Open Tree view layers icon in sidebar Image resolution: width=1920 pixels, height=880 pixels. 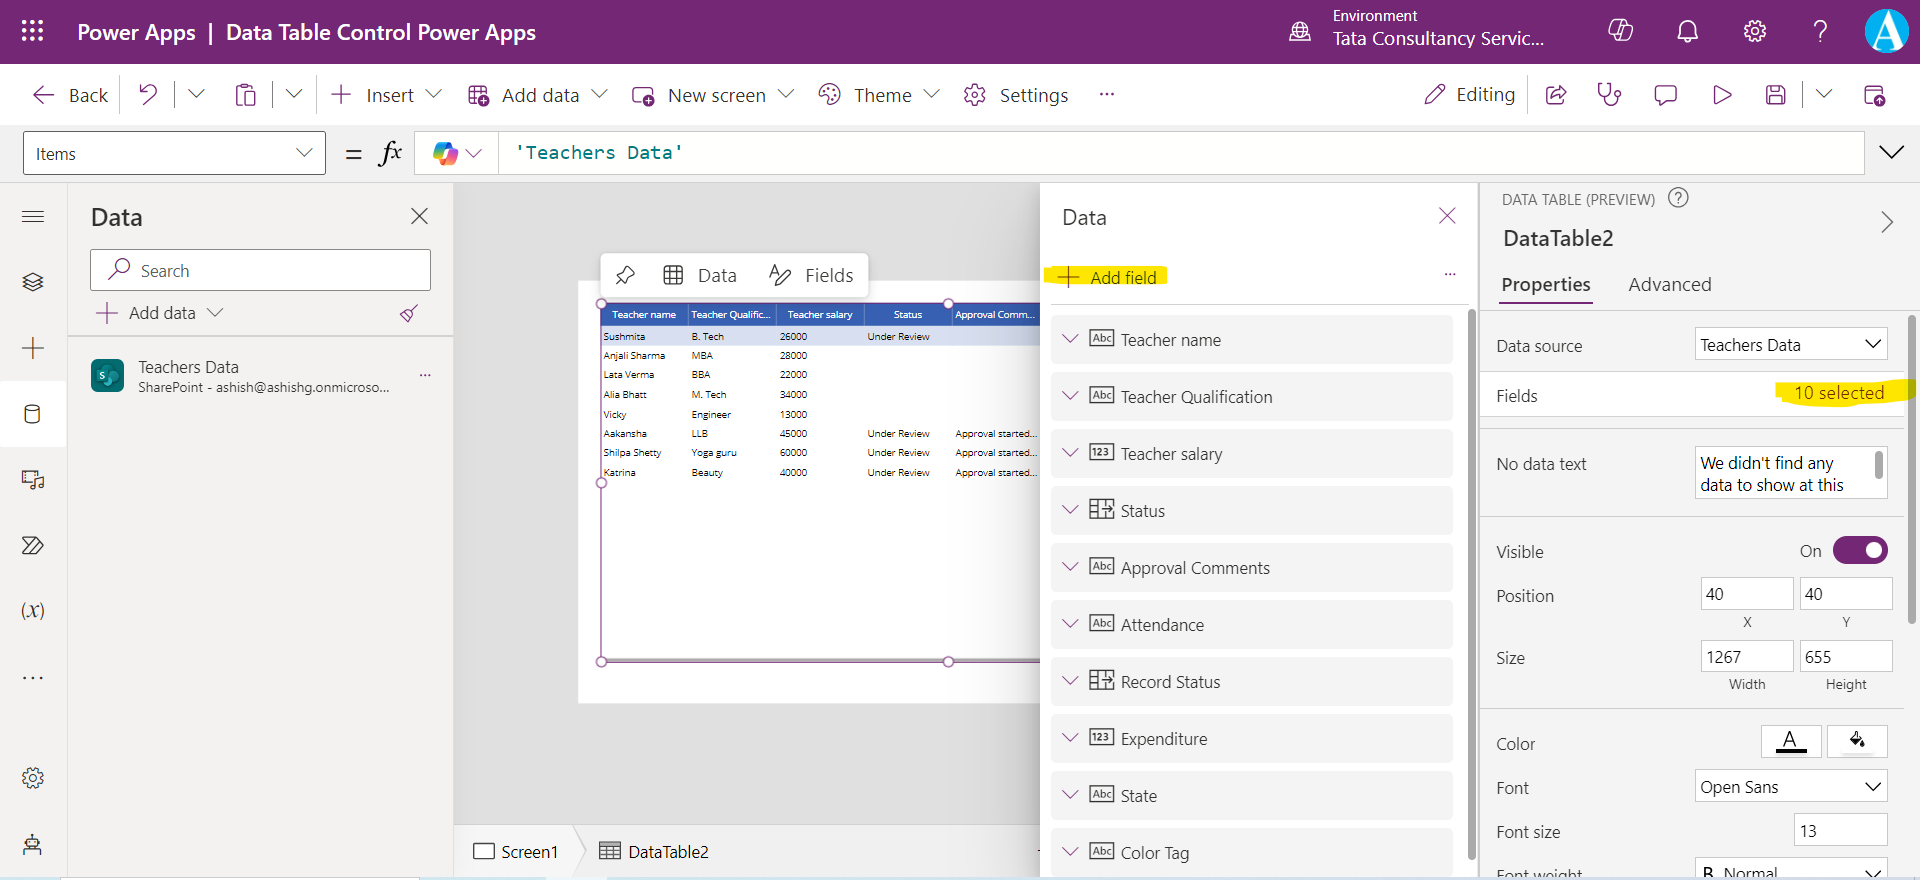pos(33,282)
